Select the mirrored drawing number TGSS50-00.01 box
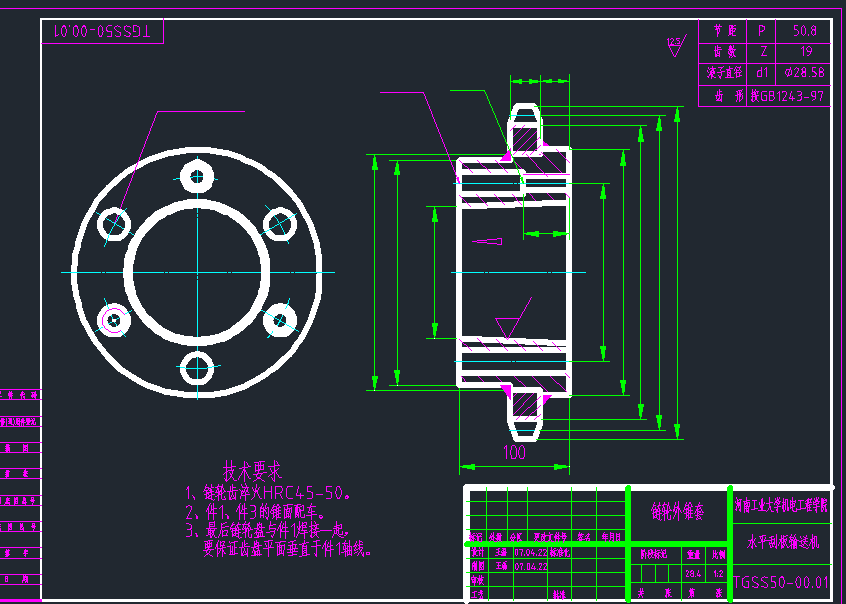Viewport: 846px width, 604px height. point(102,32)
